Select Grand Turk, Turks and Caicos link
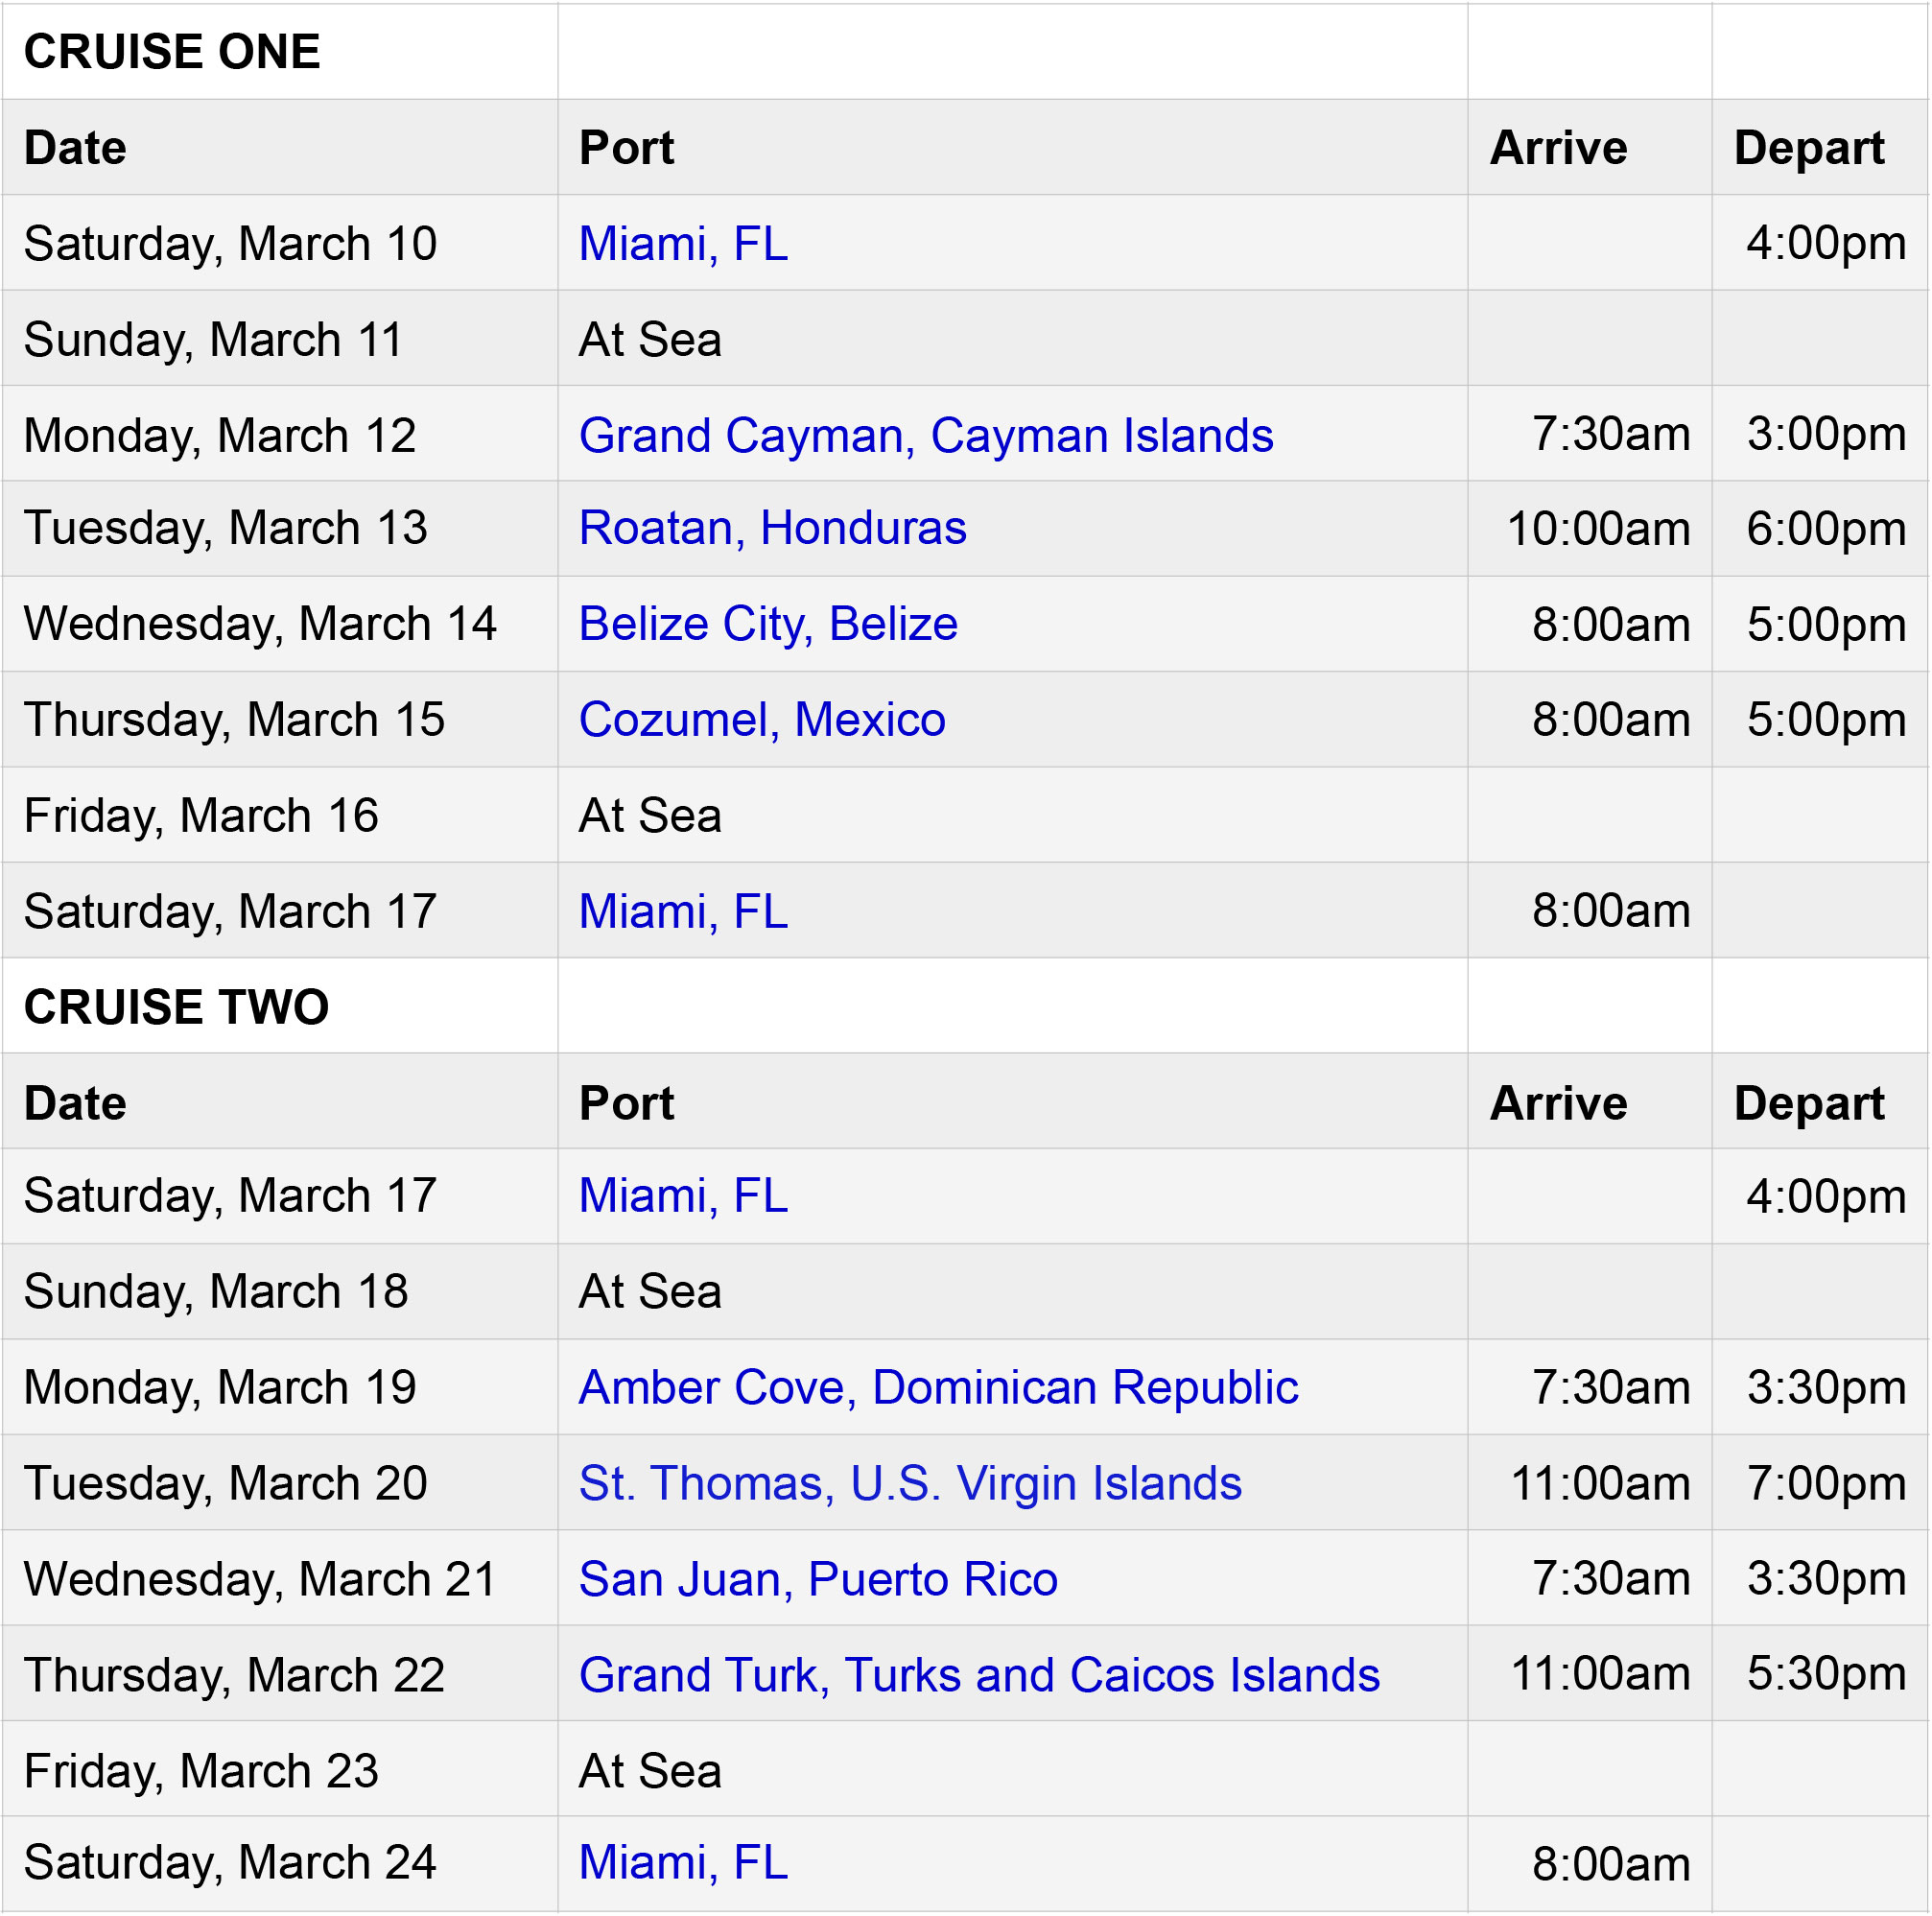The width and height of the screenshot is (1932, 1916). [x=979, y=1675]
